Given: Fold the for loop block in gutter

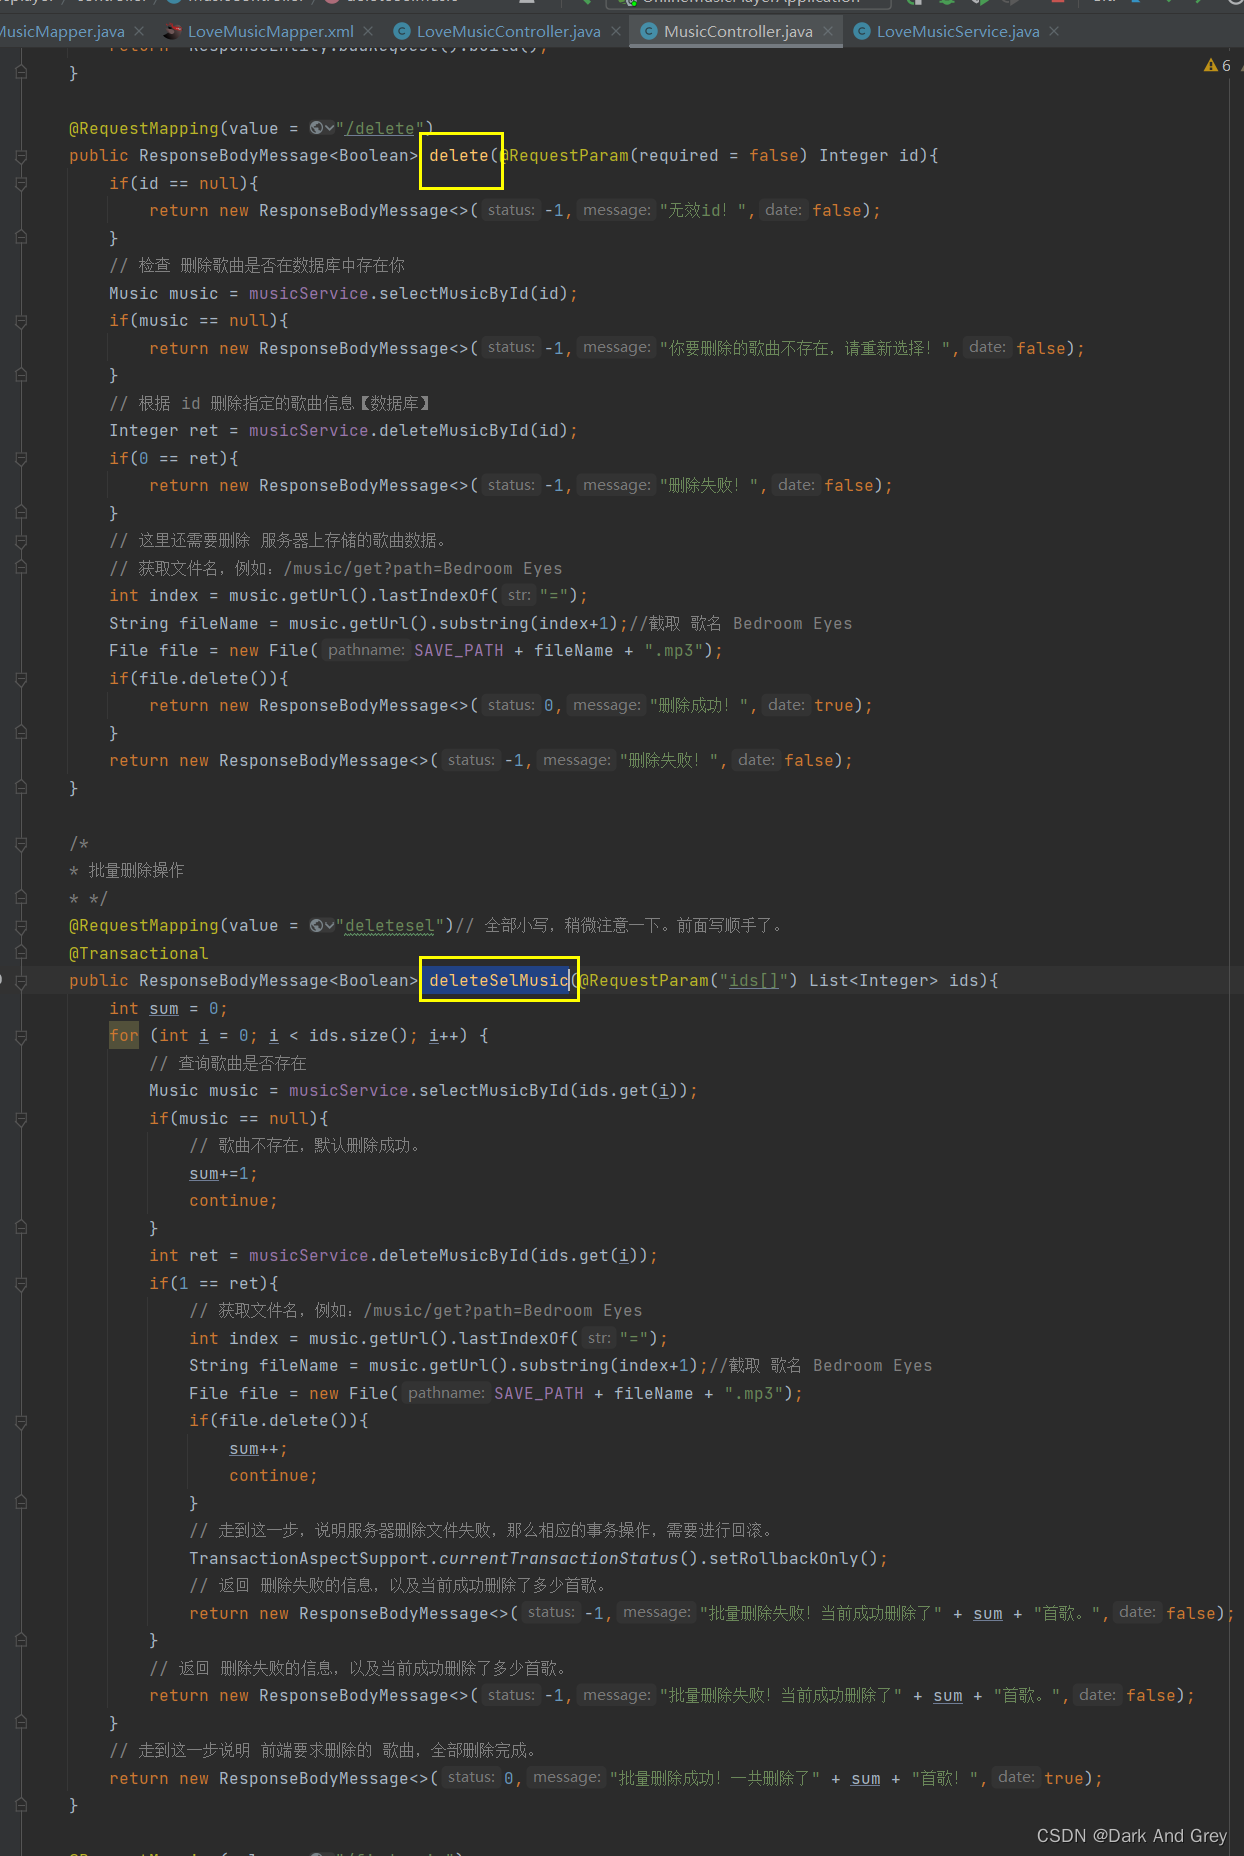Looking at the screenshot, I should pos(21,1036).
